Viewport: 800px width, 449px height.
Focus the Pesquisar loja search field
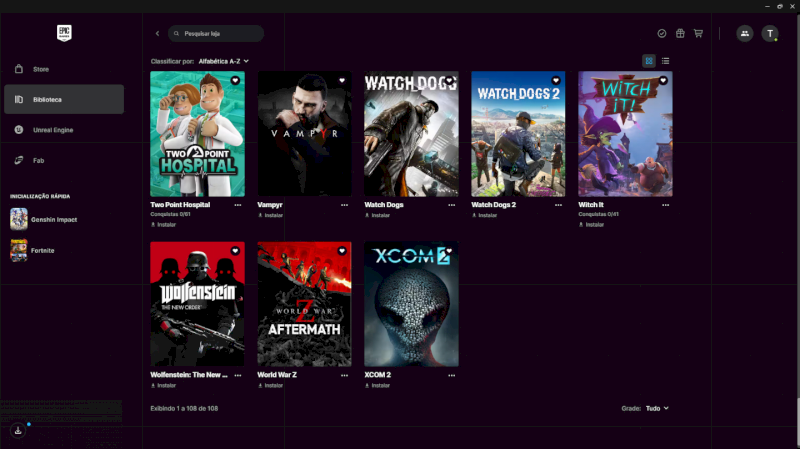pyautogui.click(x=216, y=34)
